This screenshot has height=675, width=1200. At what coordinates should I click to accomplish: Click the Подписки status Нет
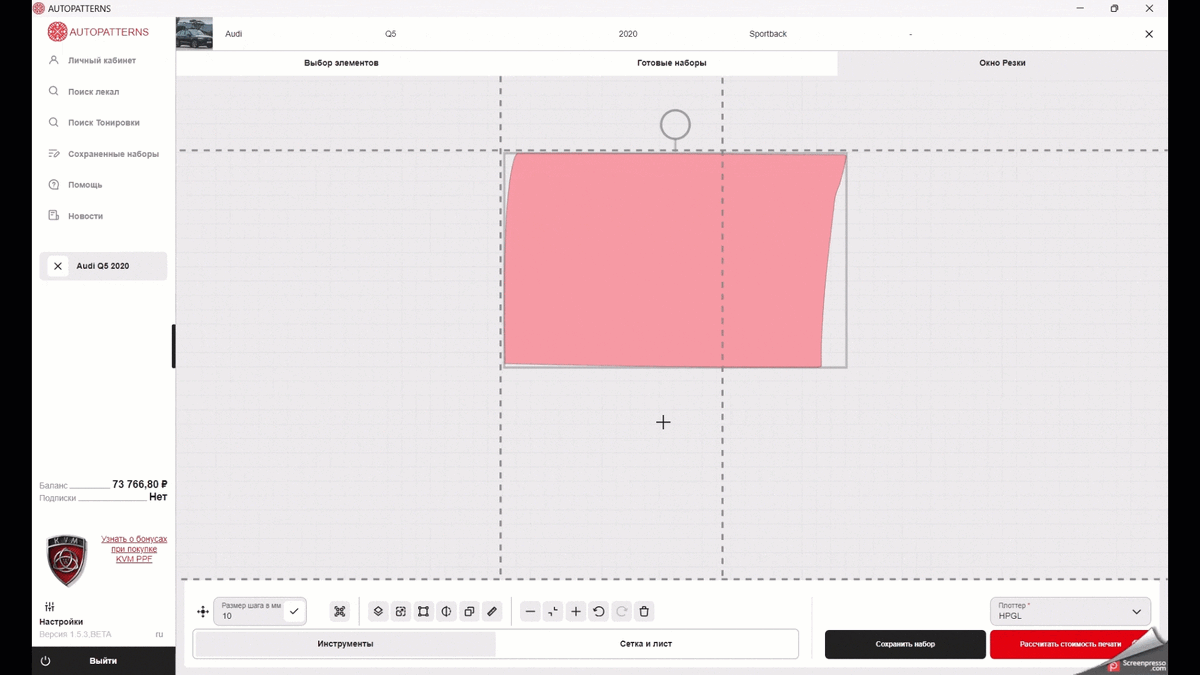coord(158,497)
